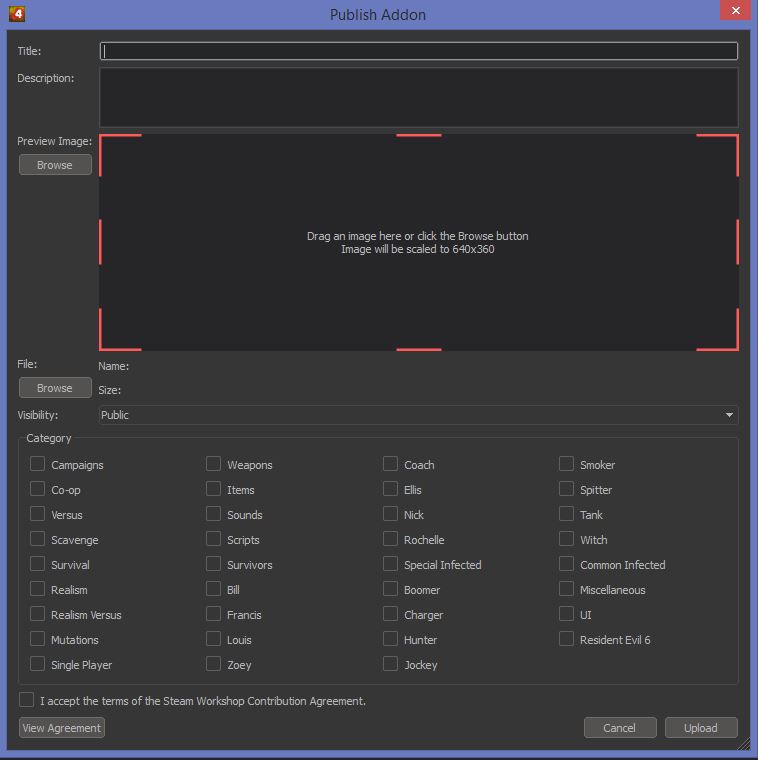Check the Campaigns category
The height and width of the screenshot is (760, 758).
pyautogui.click(x=37, y=464)
